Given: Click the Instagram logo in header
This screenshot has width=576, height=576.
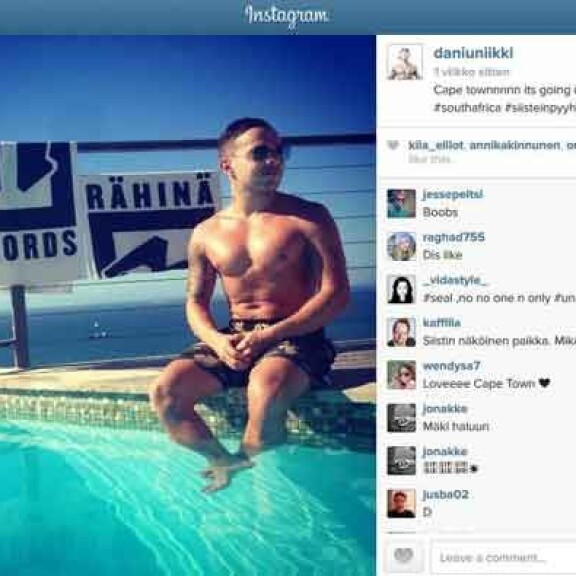Looking at the screenshot, I should (287, 16).
